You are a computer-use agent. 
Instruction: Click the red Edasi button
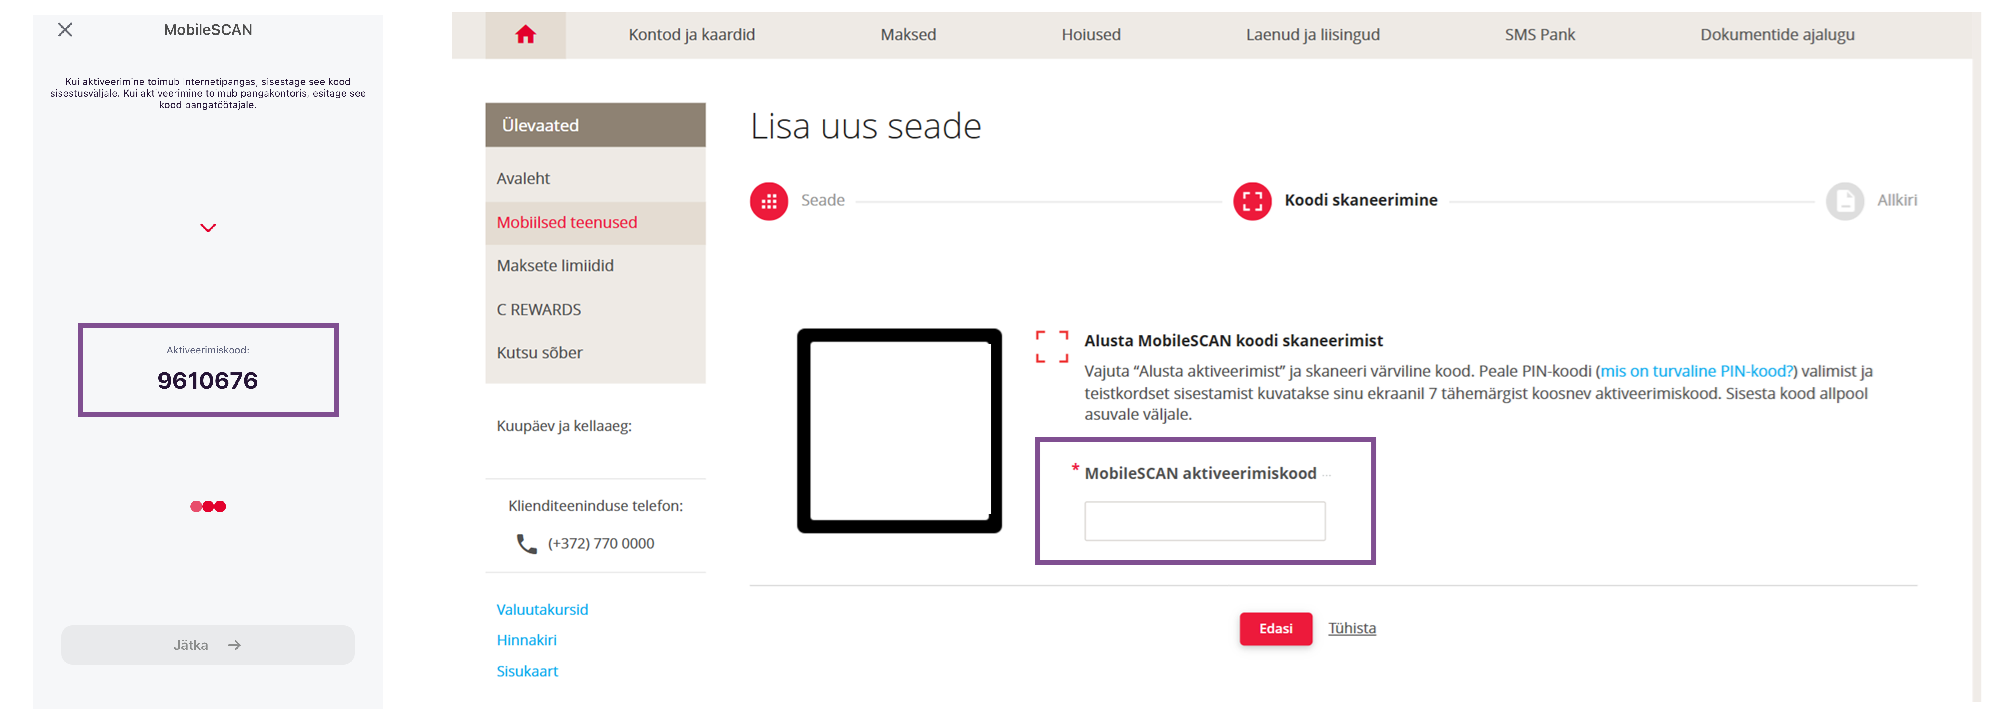pyautogui.click(x=1276, y=629)
